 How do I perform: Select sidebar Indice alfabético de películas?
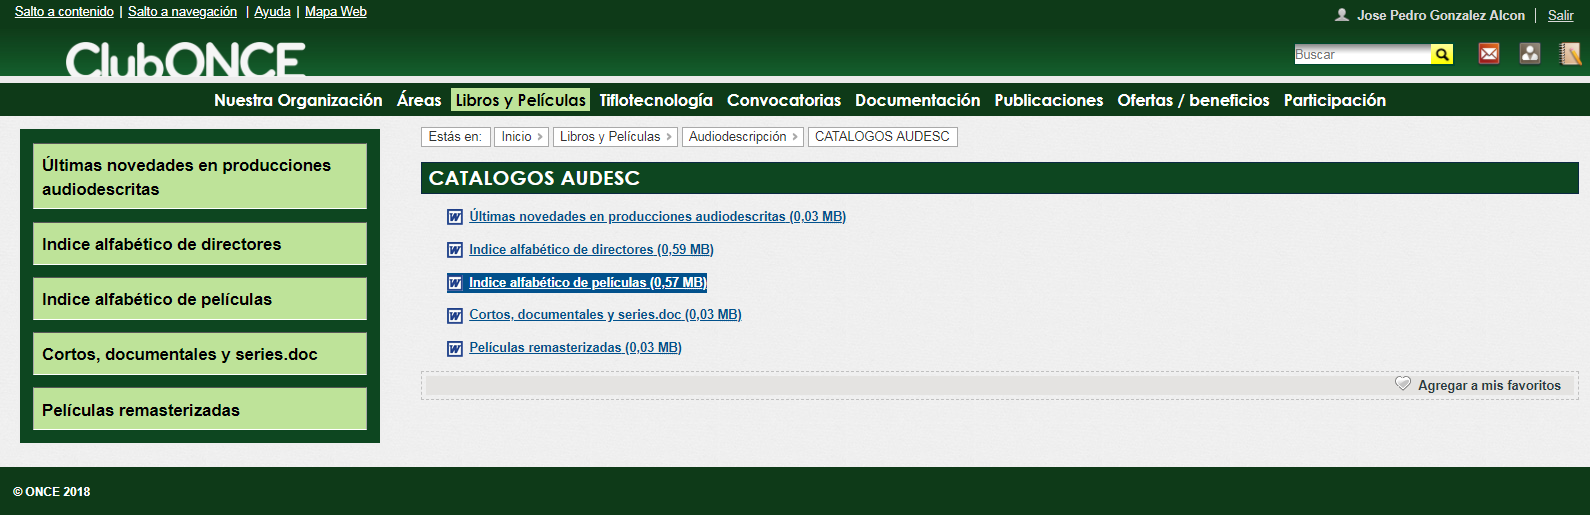200,299
